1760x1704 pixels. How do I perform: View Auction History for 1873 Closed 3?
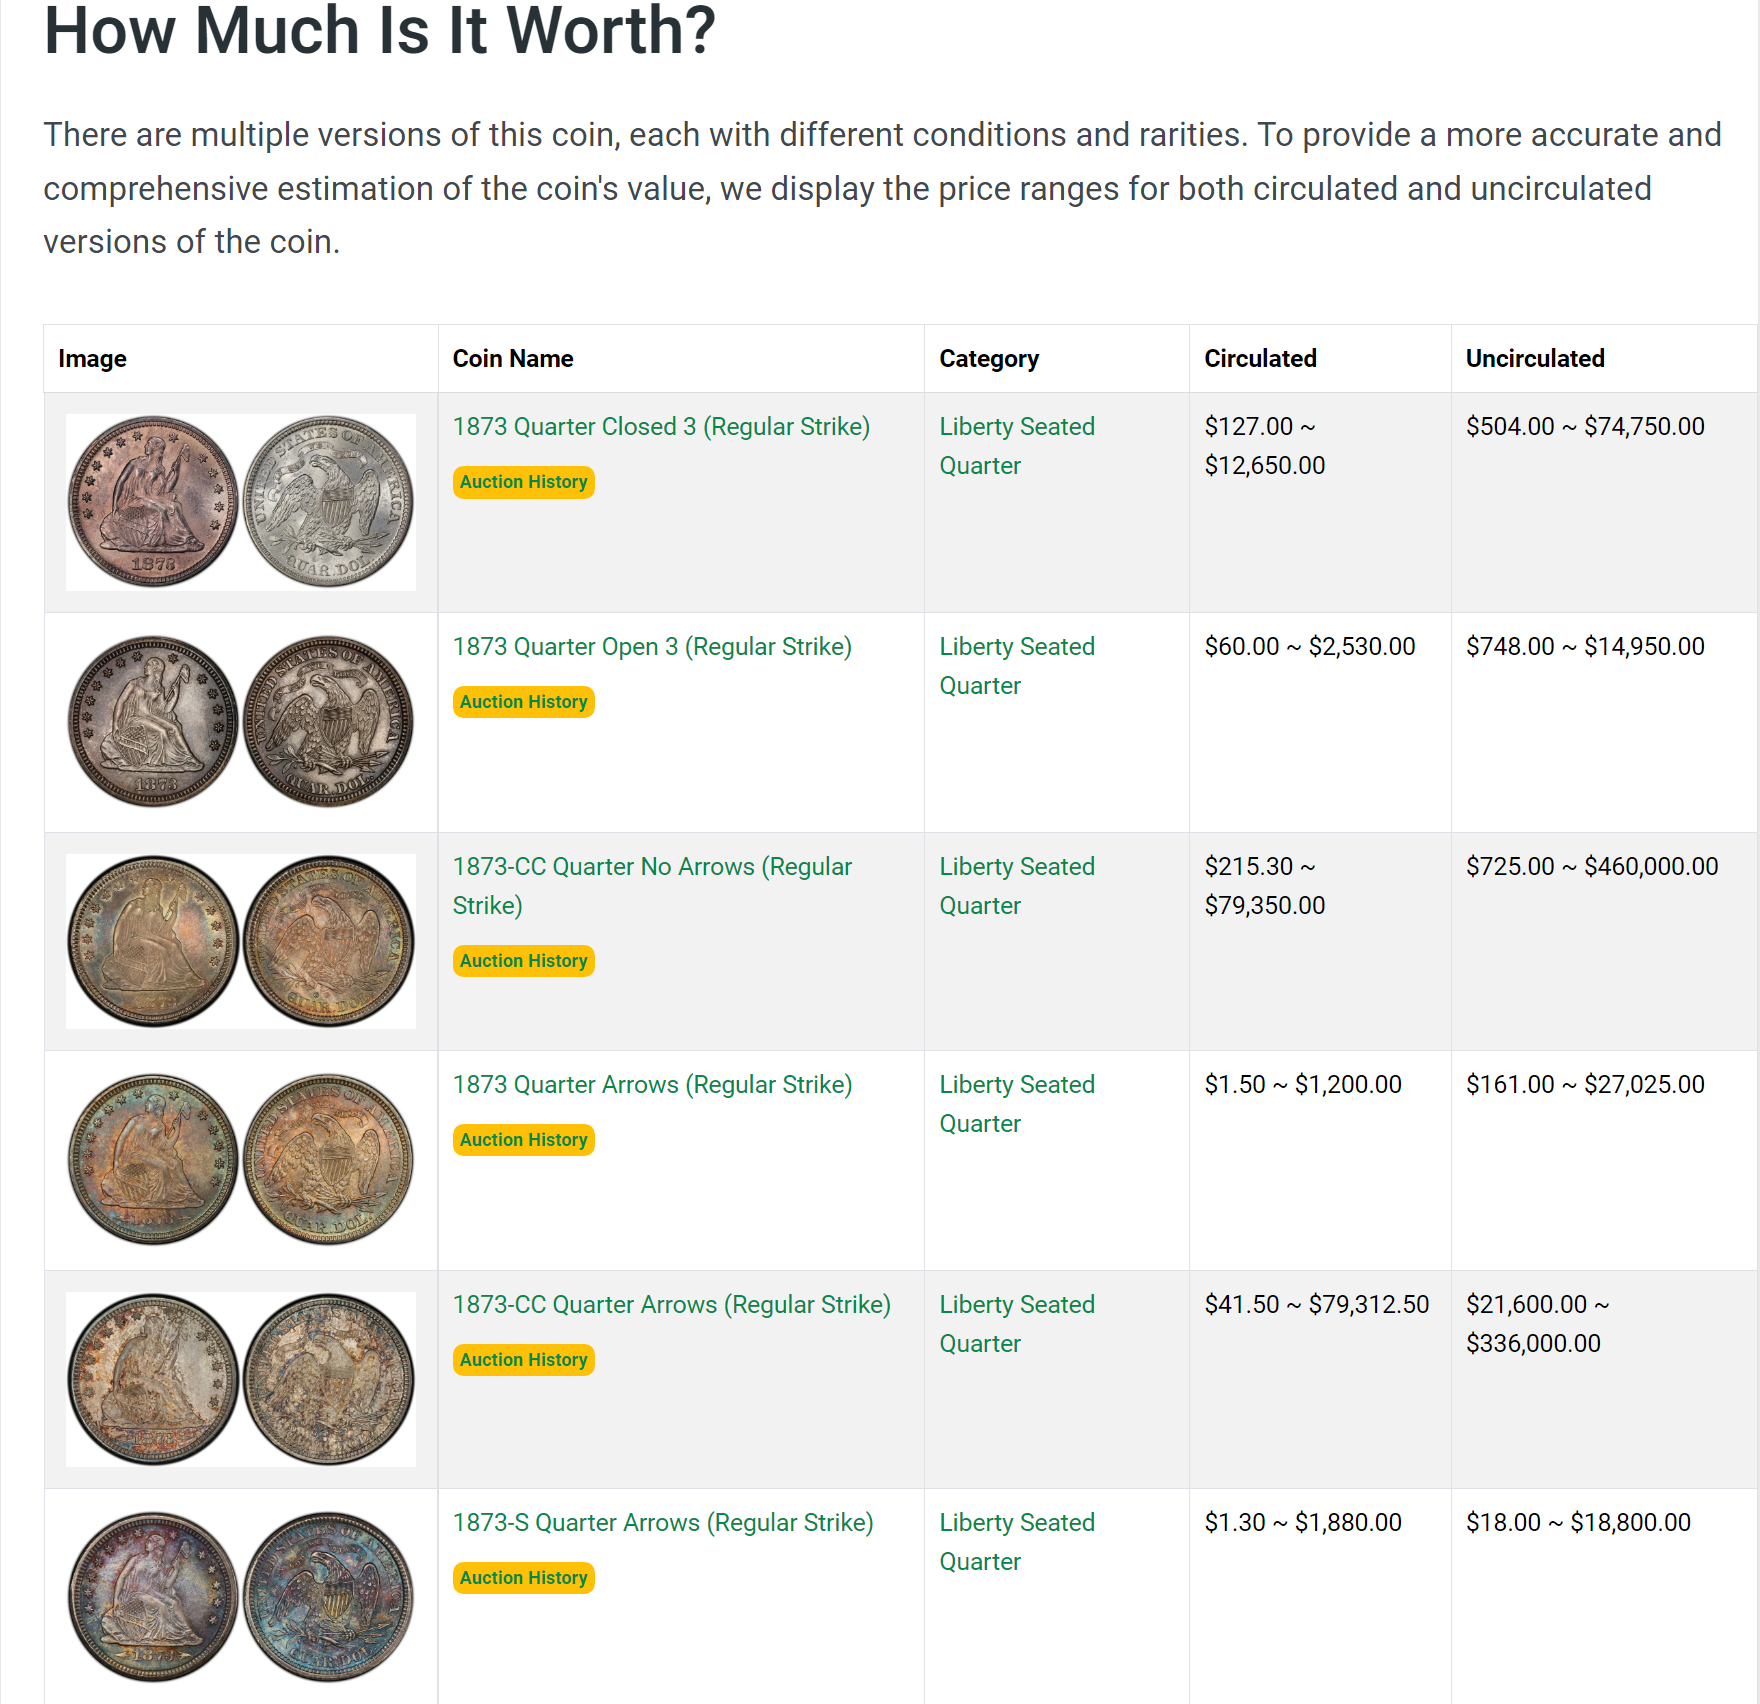pyautogui.click(x=524, y=482)
